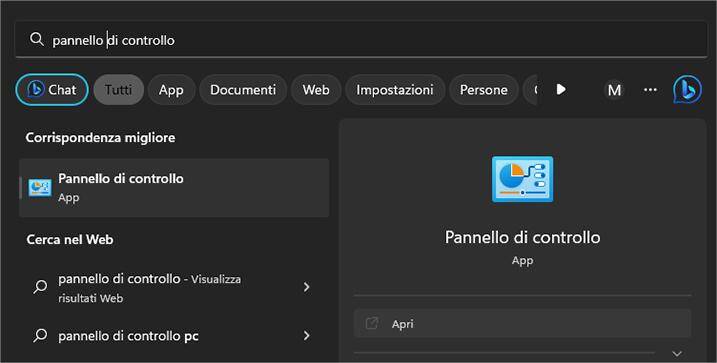The height and width of the screenshot is (363, 717).
Task: Click Apri to open Control Panel
Action: 522,324
